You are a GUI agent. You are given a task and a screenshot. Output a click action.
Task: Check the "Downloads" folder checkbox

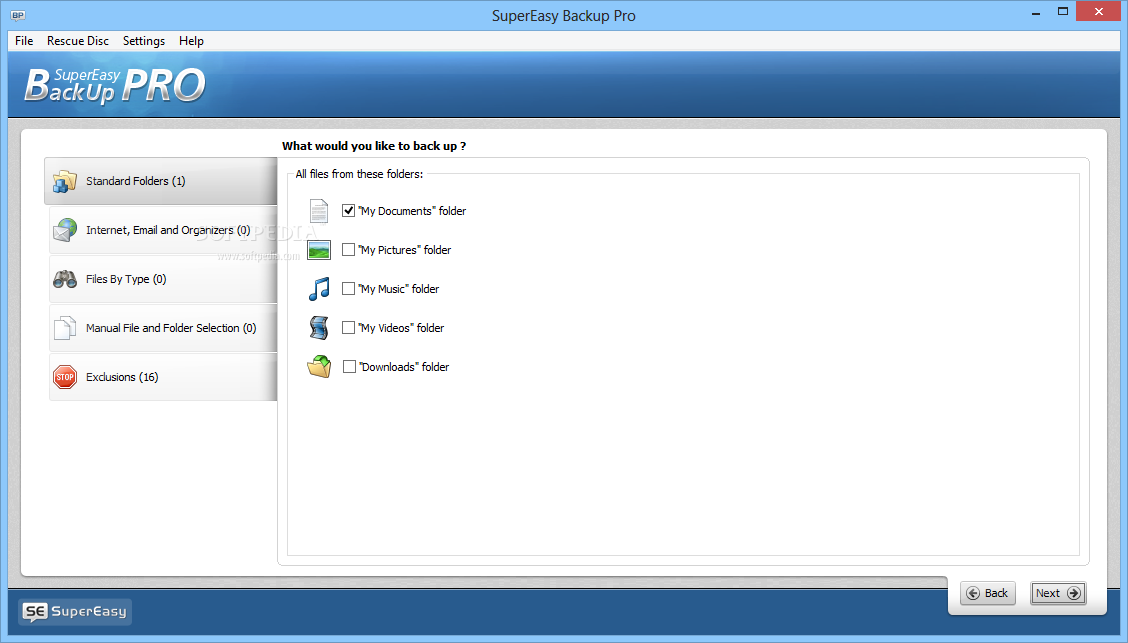click(349, 366)
